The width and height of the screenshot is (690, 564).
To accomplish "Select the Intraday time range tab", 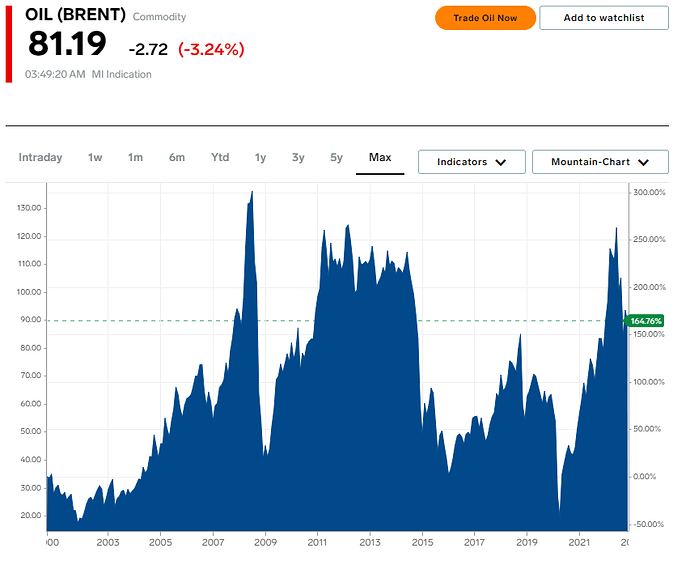I will 40,157.
